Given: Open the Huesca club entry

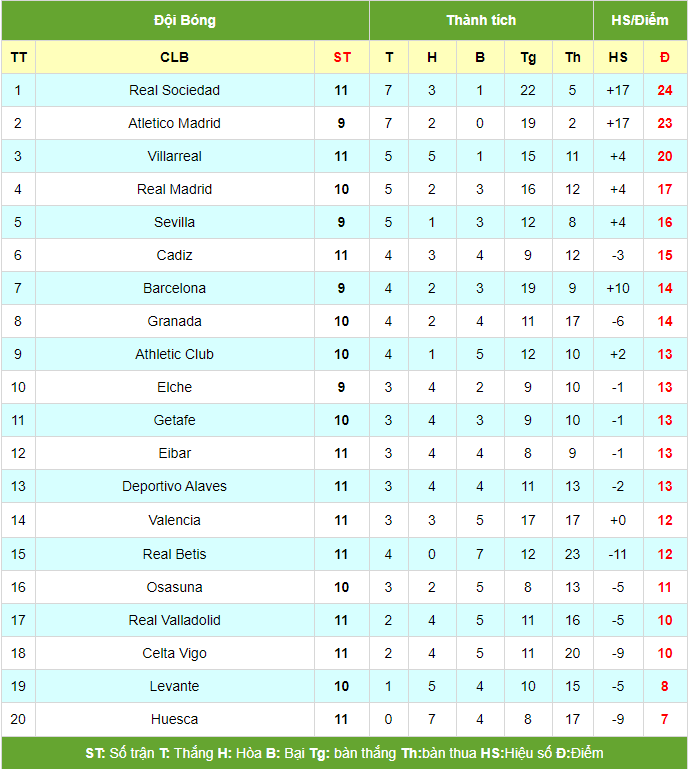Looking at the screenshot, I should point(174,719).
